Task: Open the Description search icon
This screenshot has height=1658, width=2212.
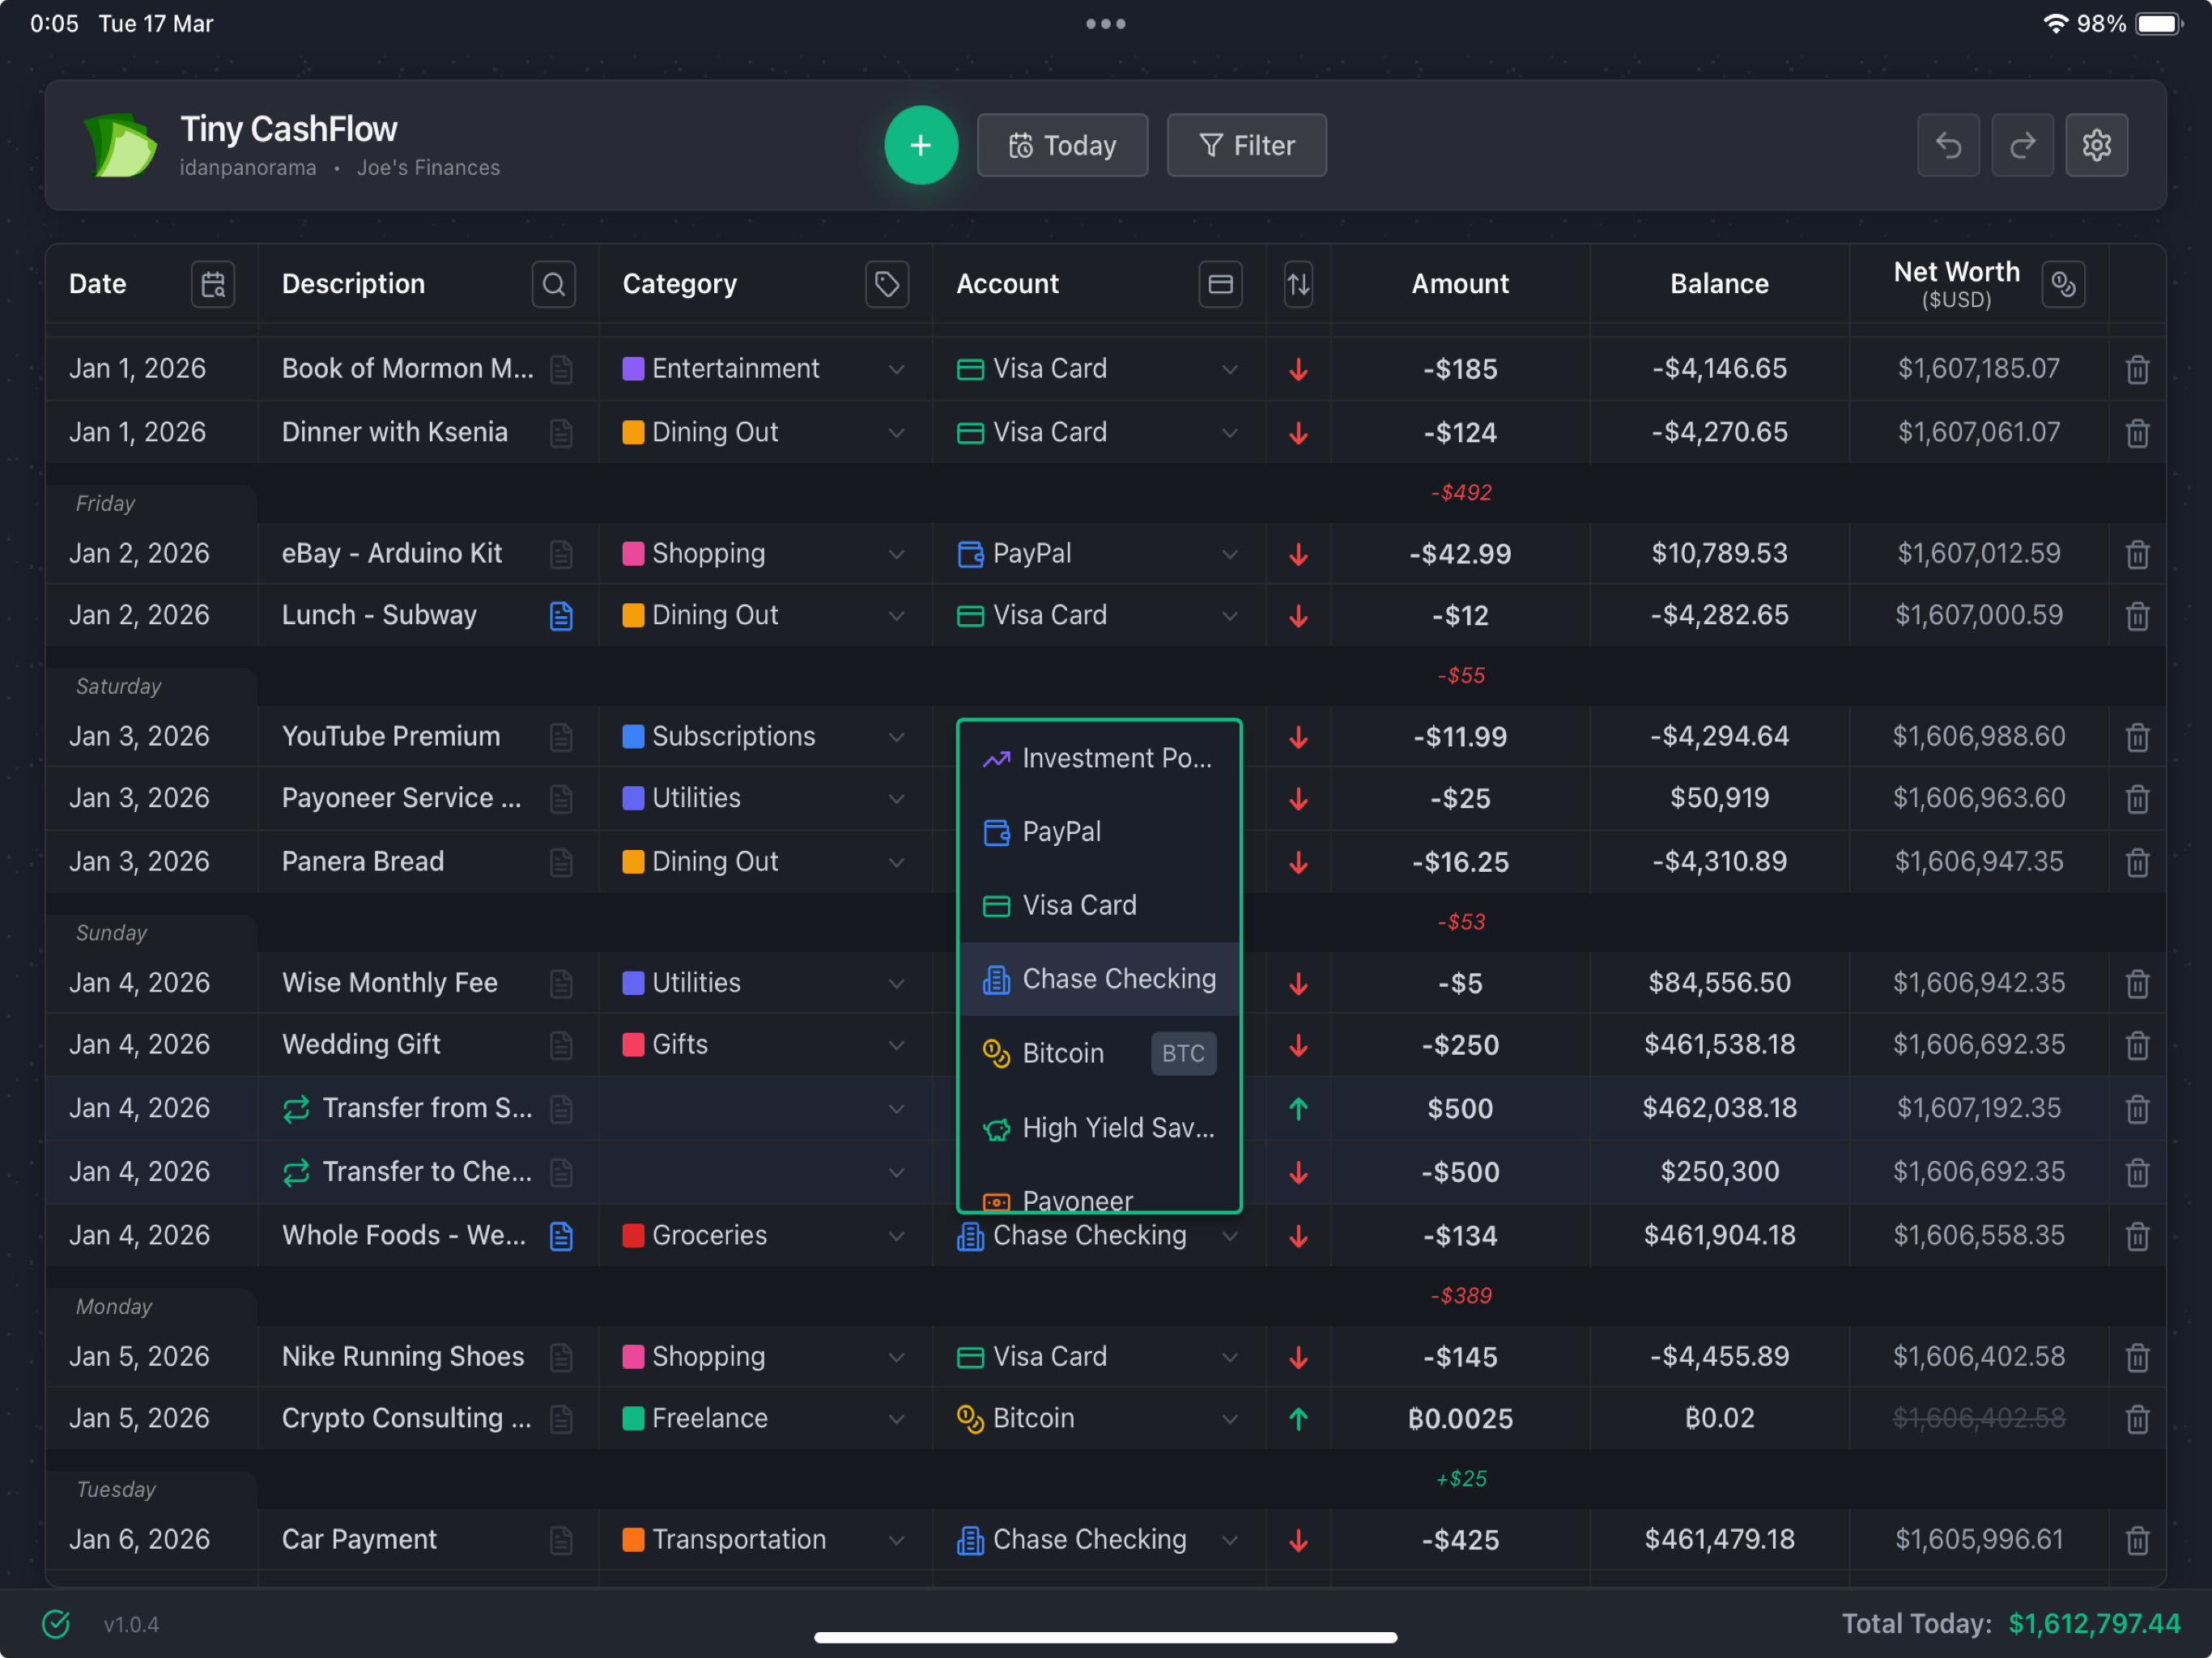Action: tap(553, 284)
